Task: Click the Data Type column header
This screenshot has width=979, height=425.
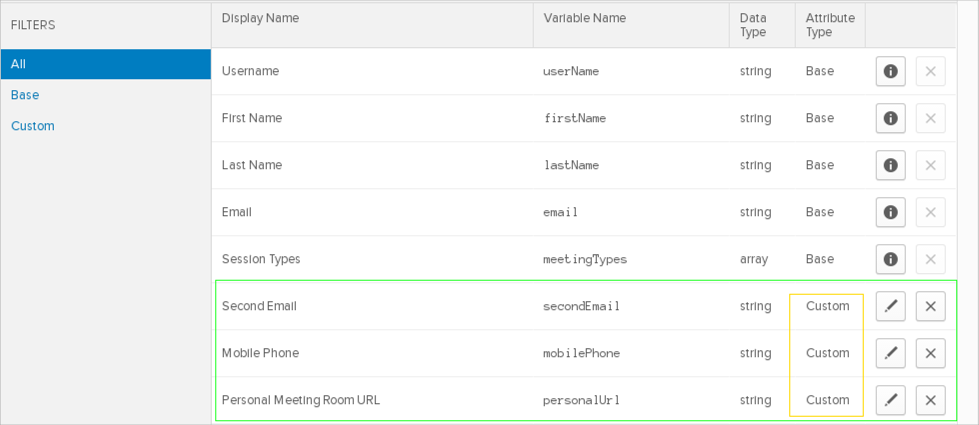Action: coord(753,25)
